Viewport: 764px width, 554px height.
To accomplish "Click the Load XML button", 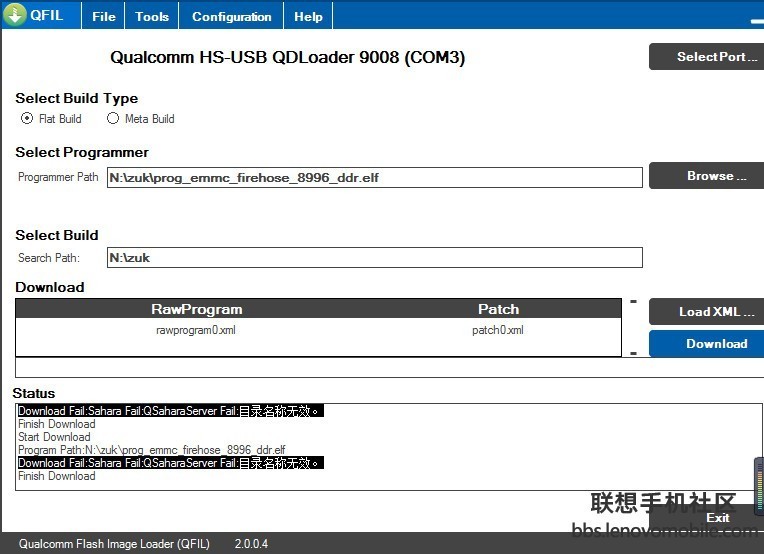I will point(707,311).
